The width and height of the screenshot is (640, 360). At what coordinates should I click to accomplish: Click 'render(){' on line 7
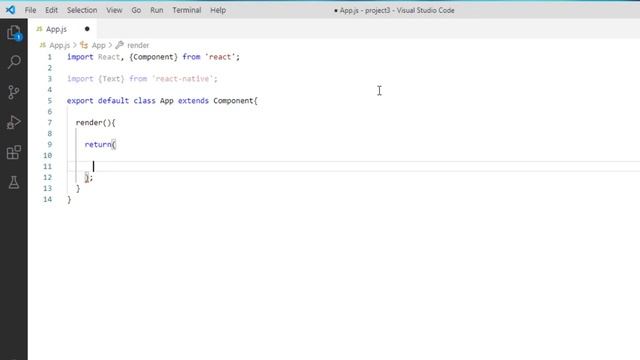coord(96,123)
